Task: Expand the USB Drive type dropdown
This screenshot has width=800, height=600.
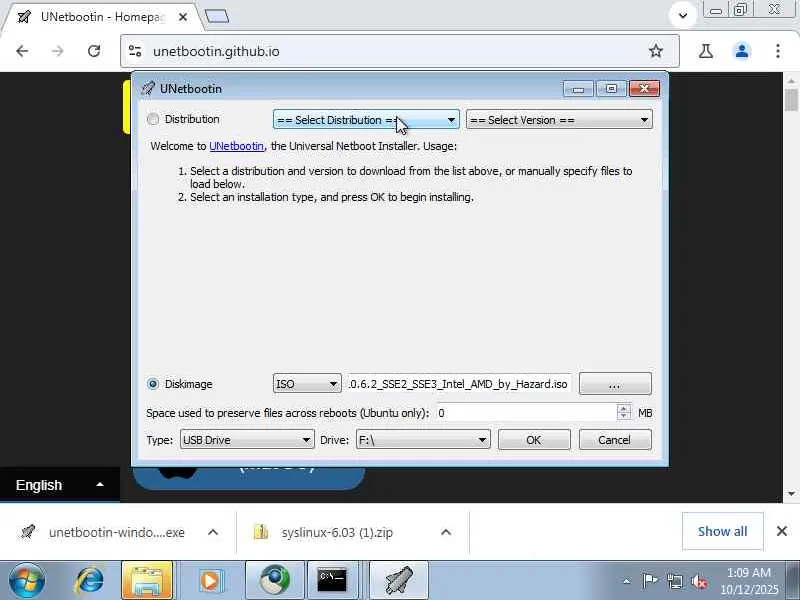Action: pos(247,440)
